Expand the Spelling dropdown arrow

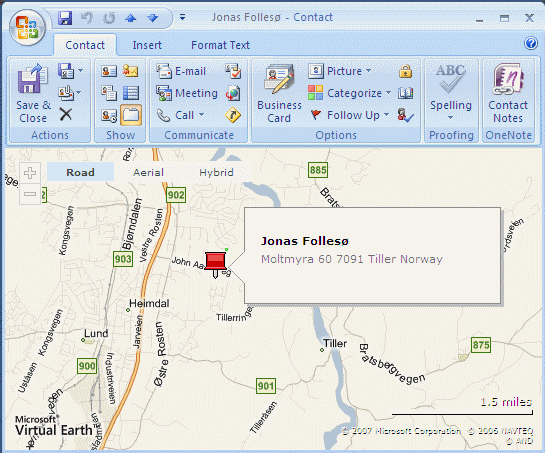click(450, 118)
